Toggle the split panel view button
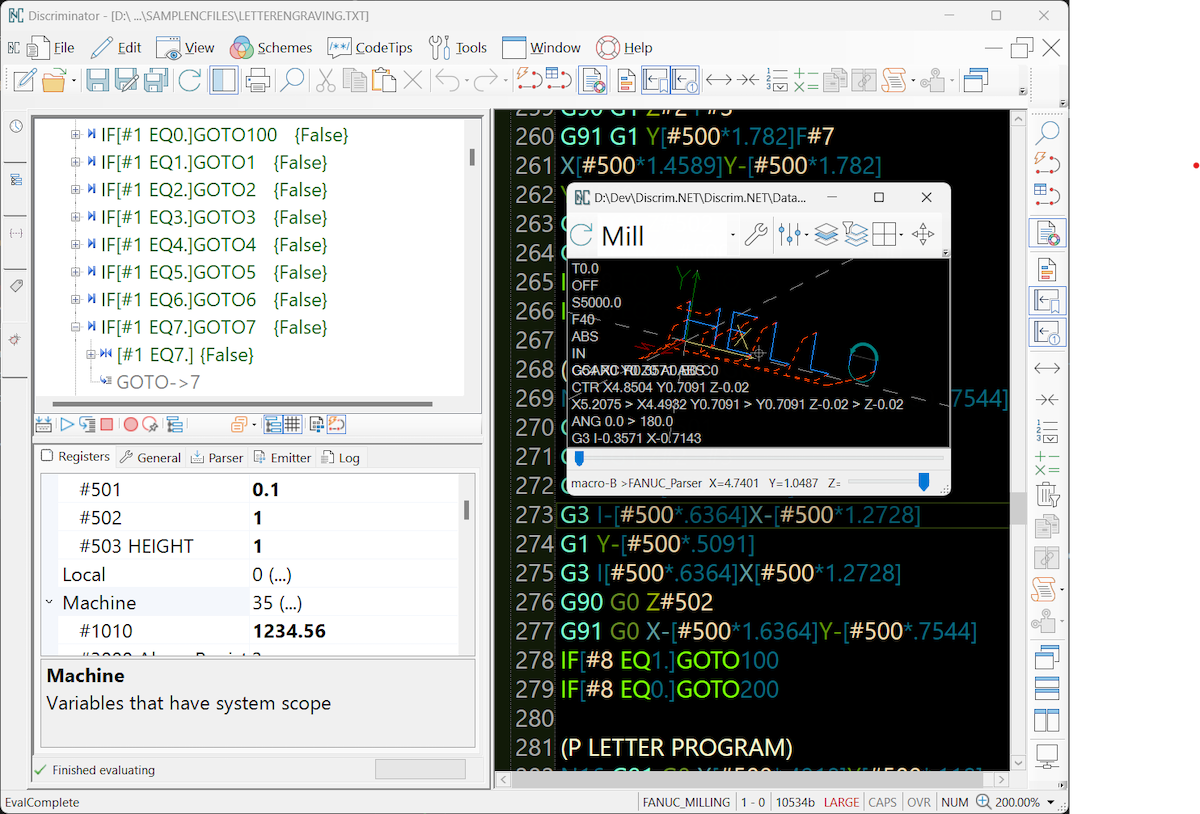Viewport: 1200px width, 814px height. (x=223, y=80)
